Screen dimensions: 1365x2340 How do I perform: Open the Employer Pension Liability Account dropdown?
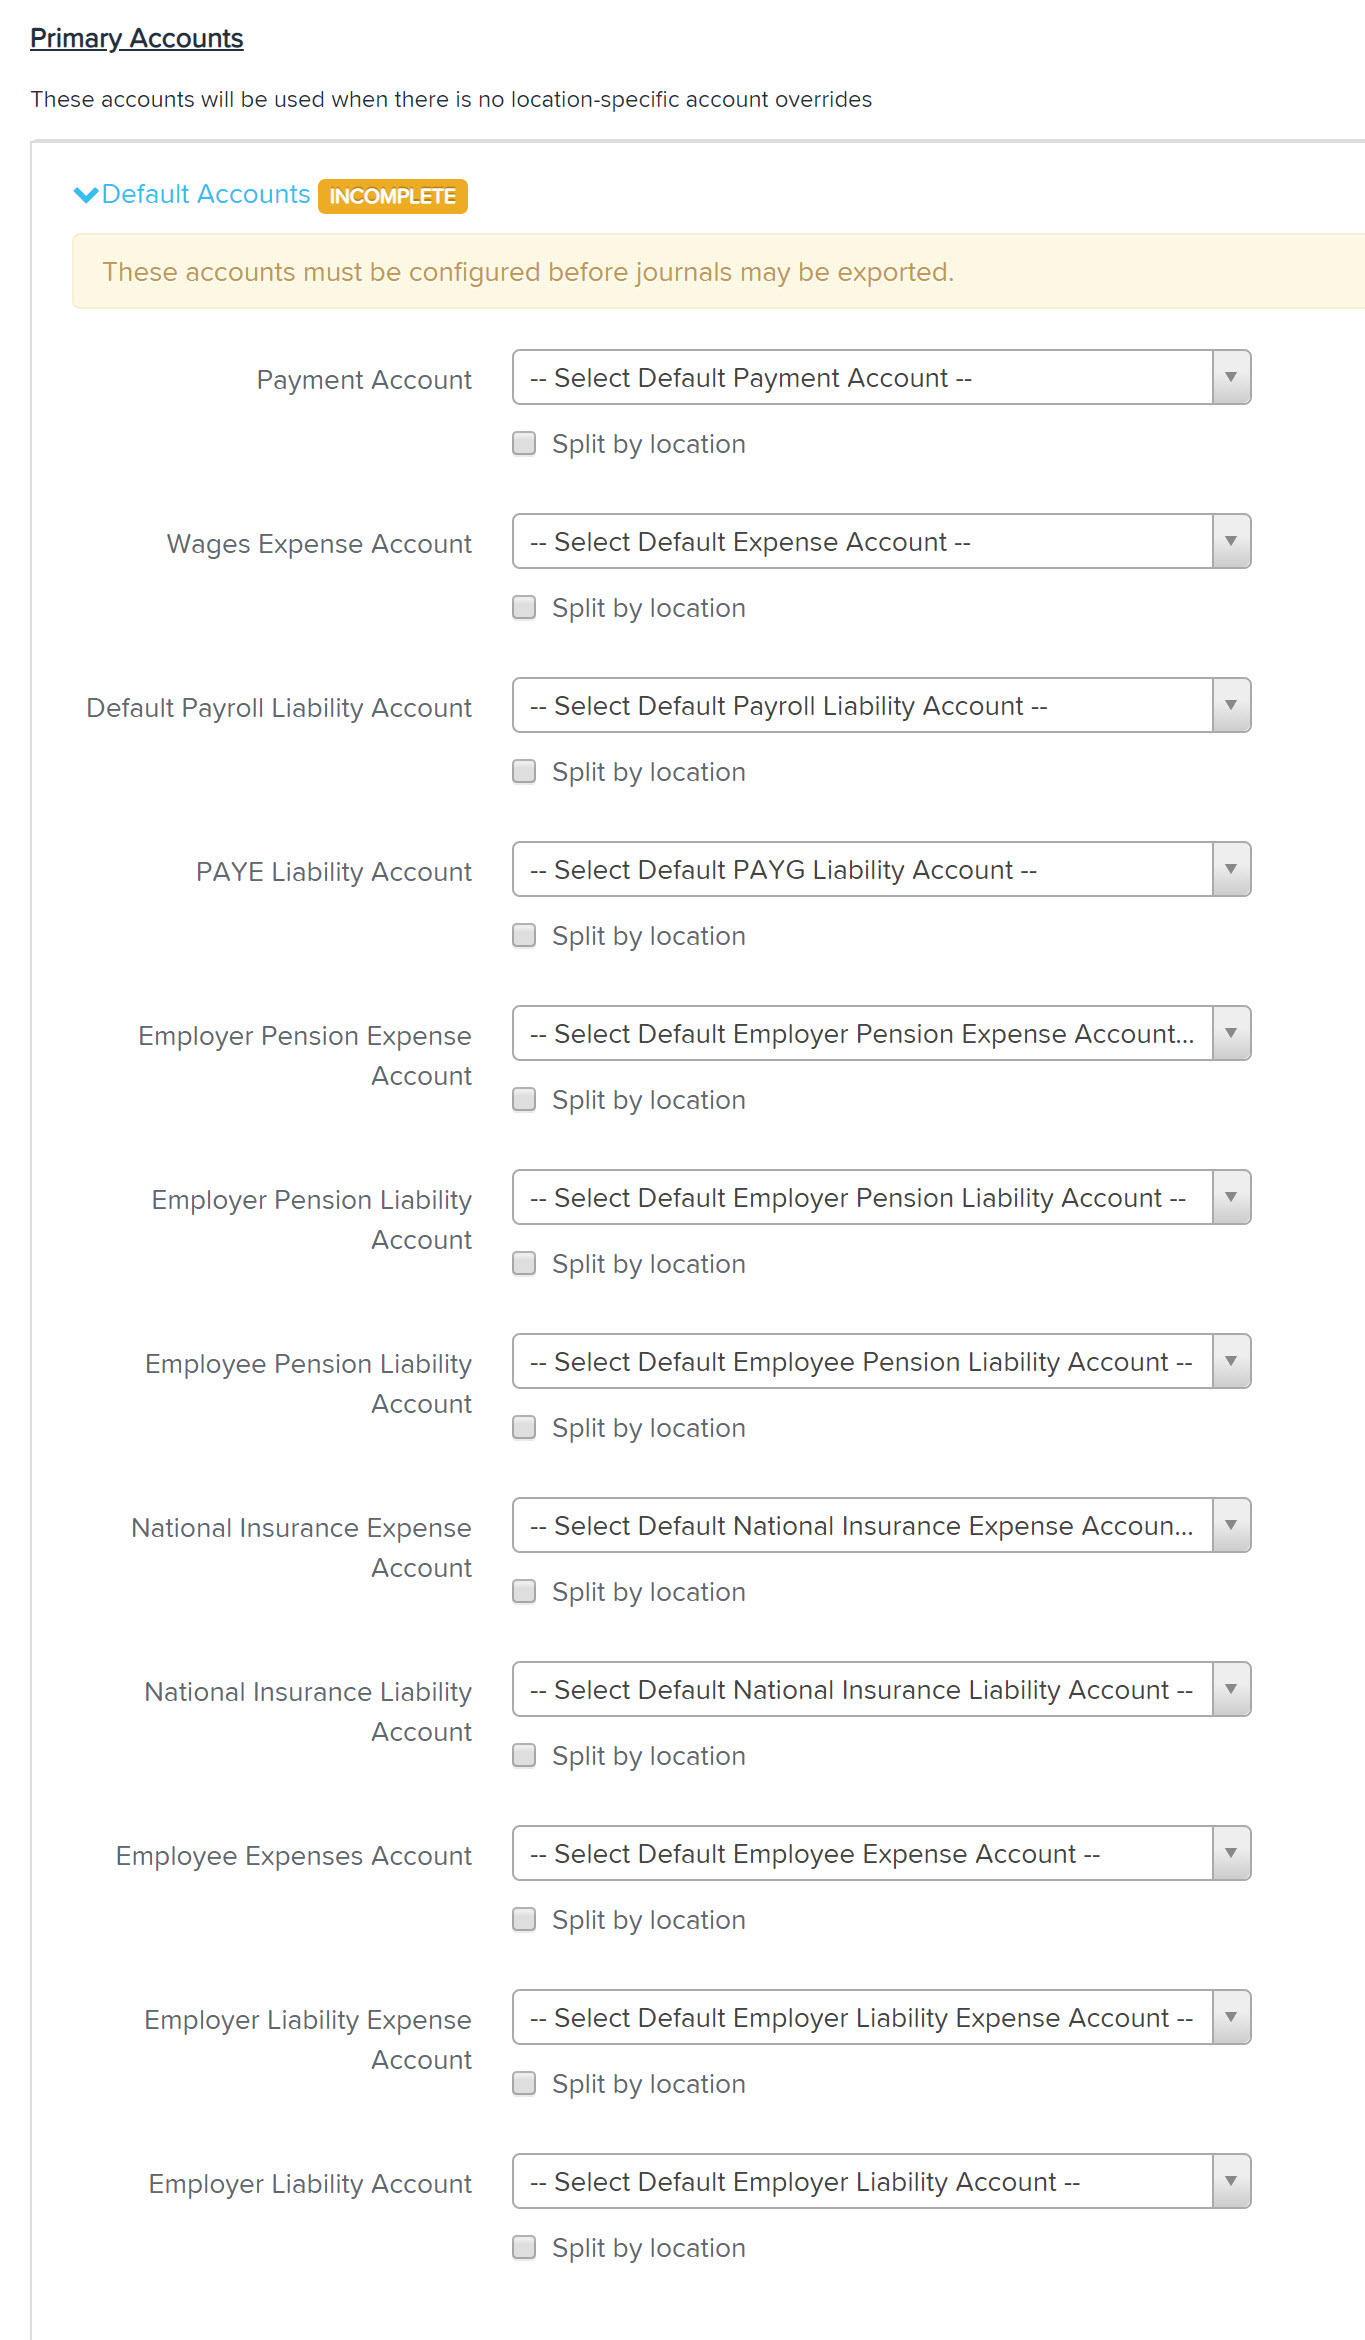pos(881,1198)
